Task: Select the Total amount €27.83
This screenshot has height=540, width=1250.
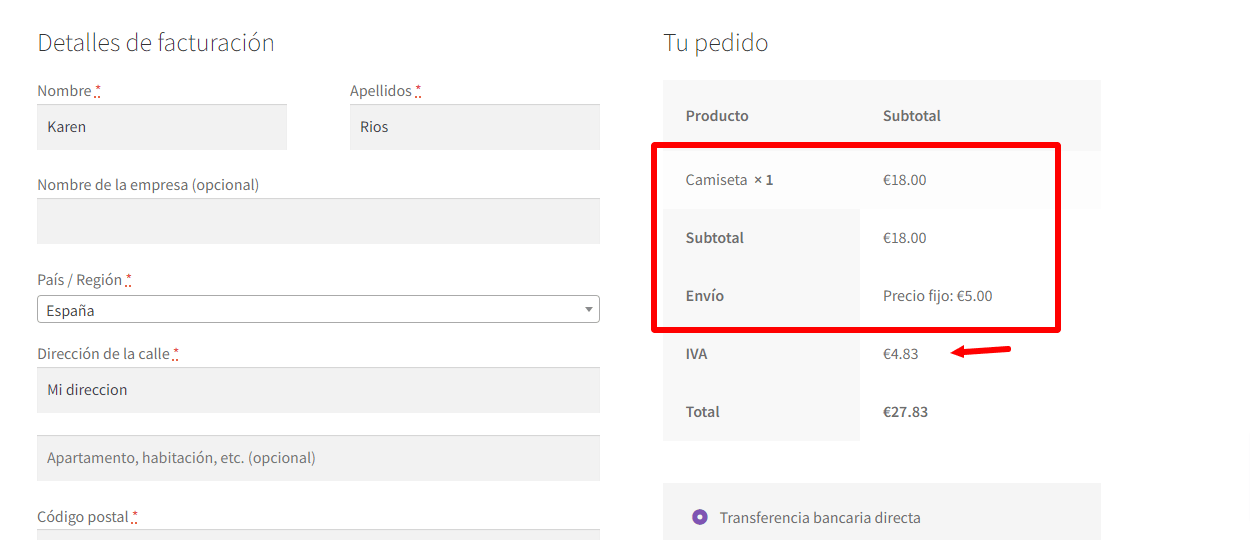Action: click(x=905, y=412)
